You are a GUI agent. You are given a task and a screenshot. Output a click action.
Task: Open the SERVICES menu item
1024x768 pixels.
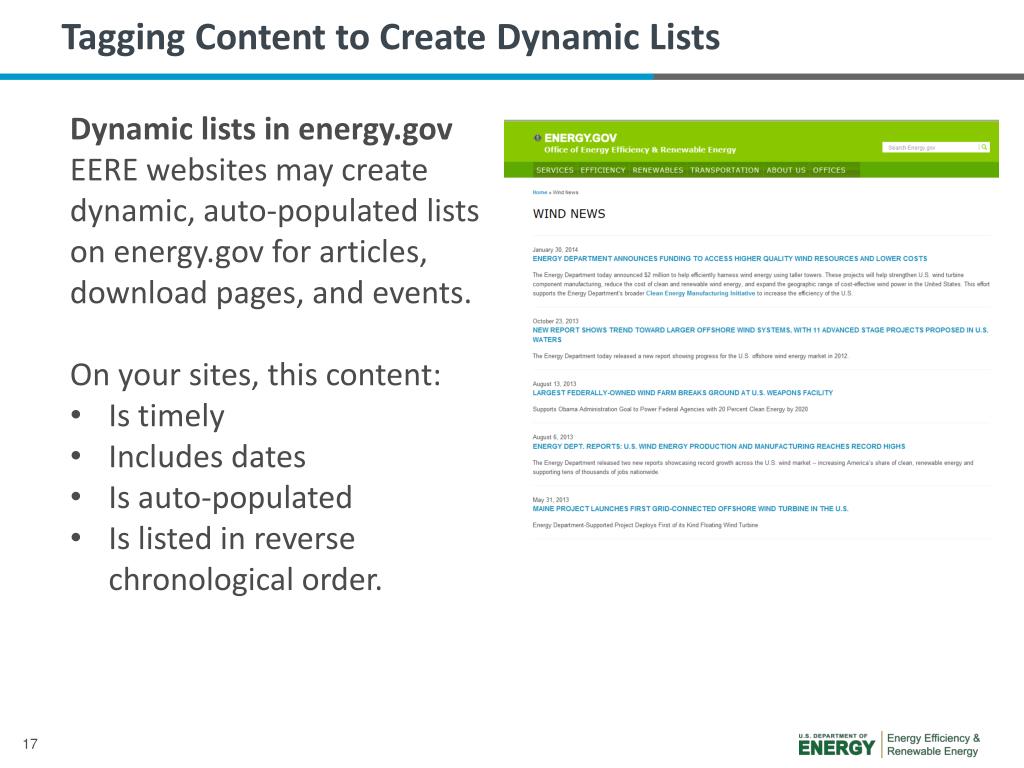(x=554, y=170)
